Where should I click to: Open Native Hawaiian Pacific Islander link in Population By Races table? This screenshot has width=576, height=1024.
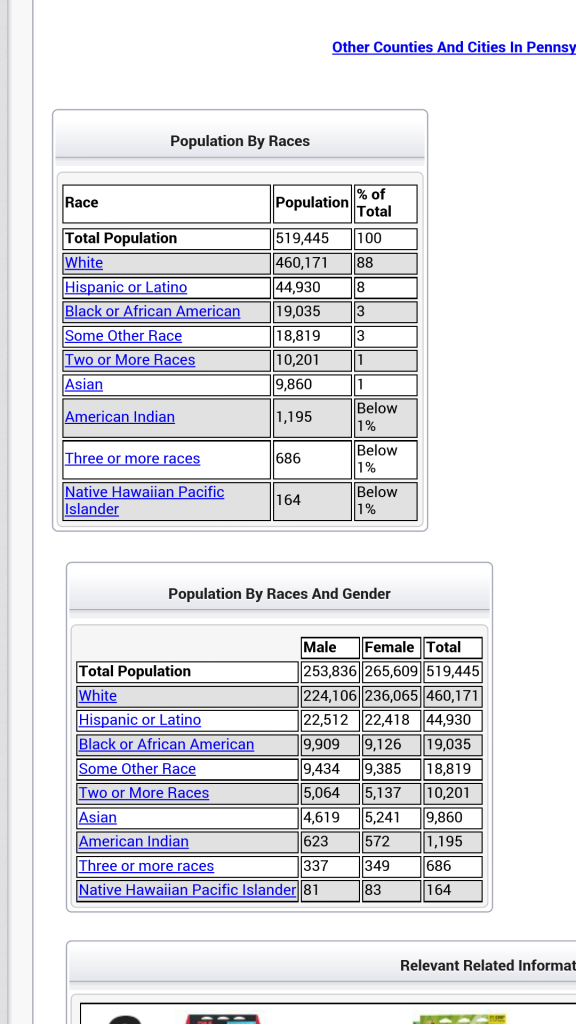pos(144,501)
